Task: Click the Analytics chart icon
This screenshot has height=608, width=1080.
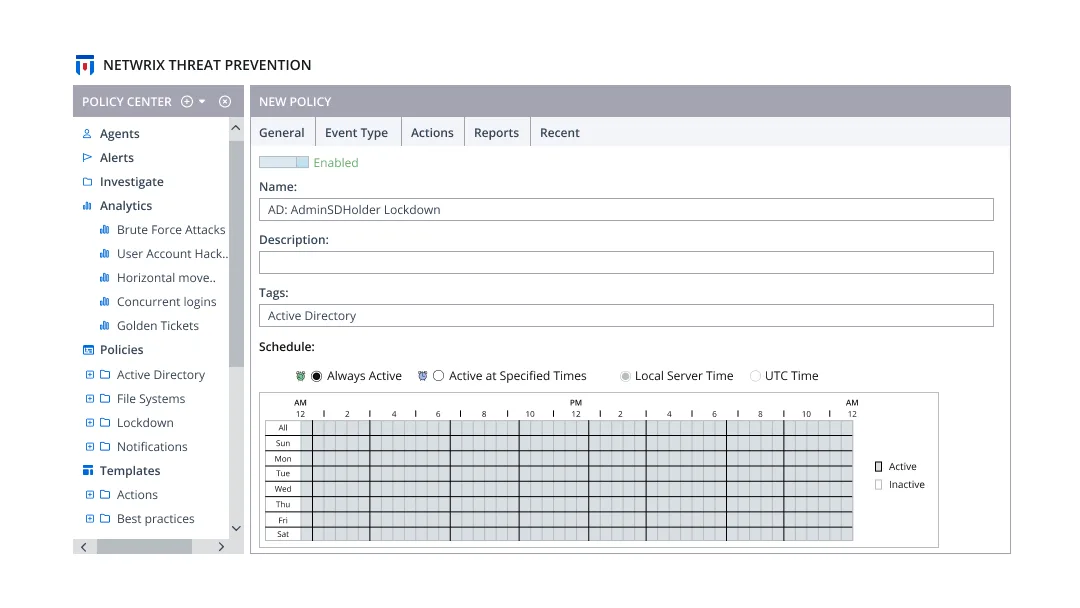Action: pyautogui.click(x=87, y=206)
